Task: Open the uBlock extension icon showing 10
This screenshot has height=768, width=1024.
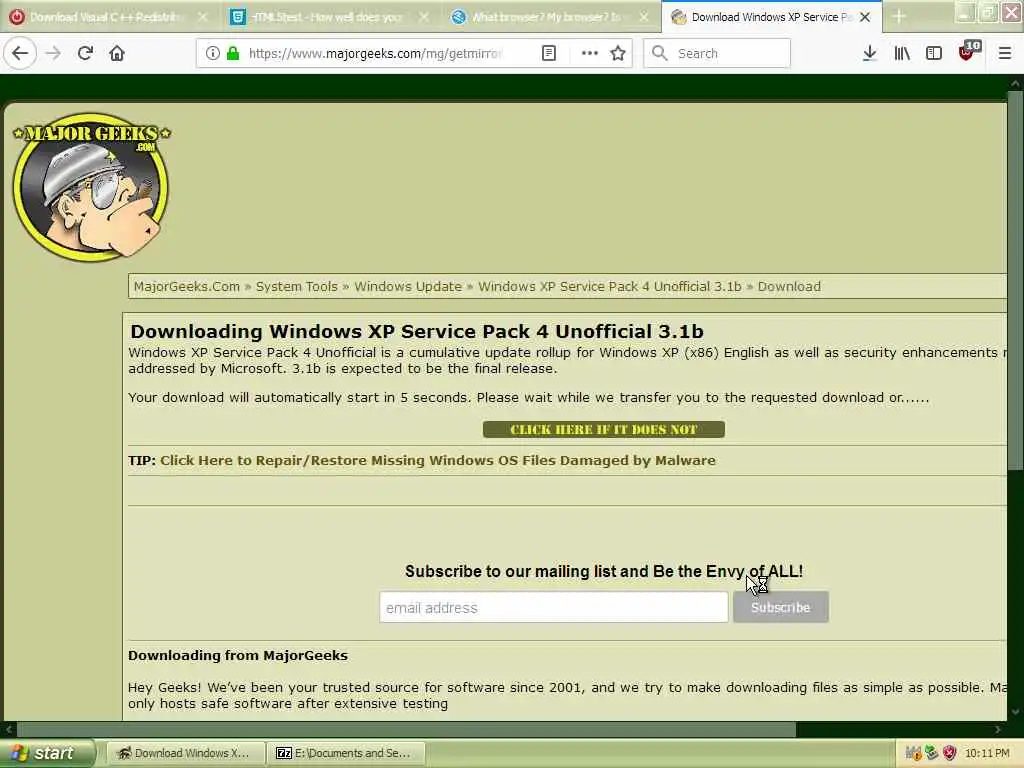Action: point(968,52)
